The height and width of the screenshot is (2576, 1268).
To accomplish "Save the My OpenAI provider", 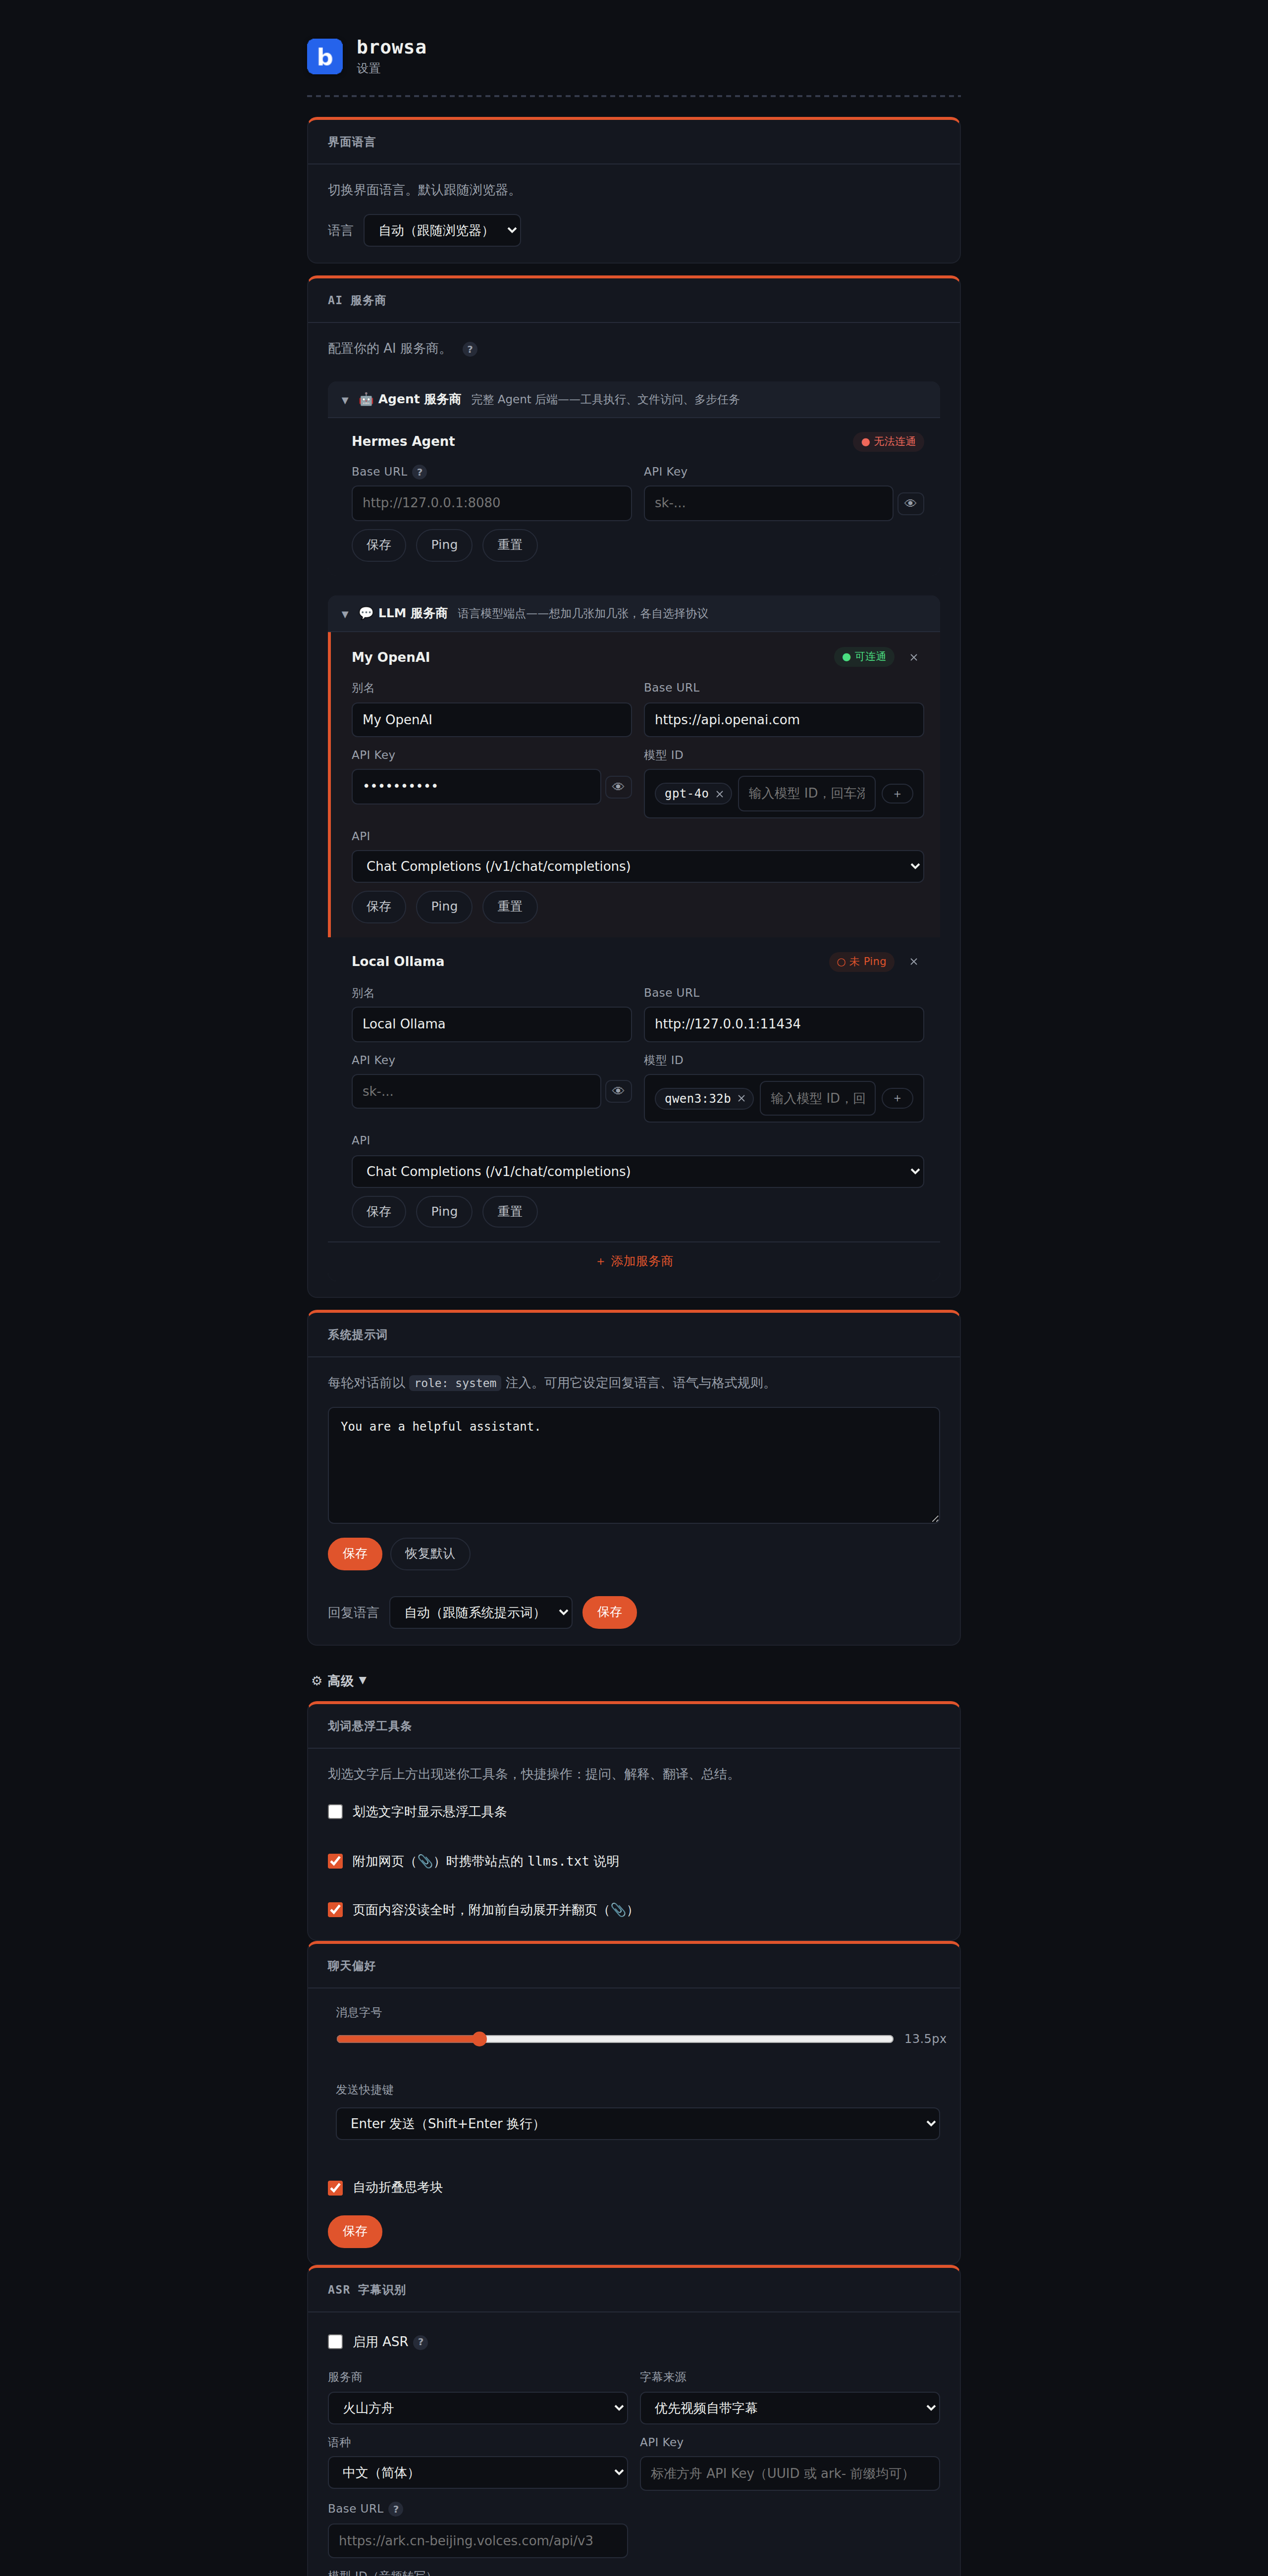I will pos(378,906).
